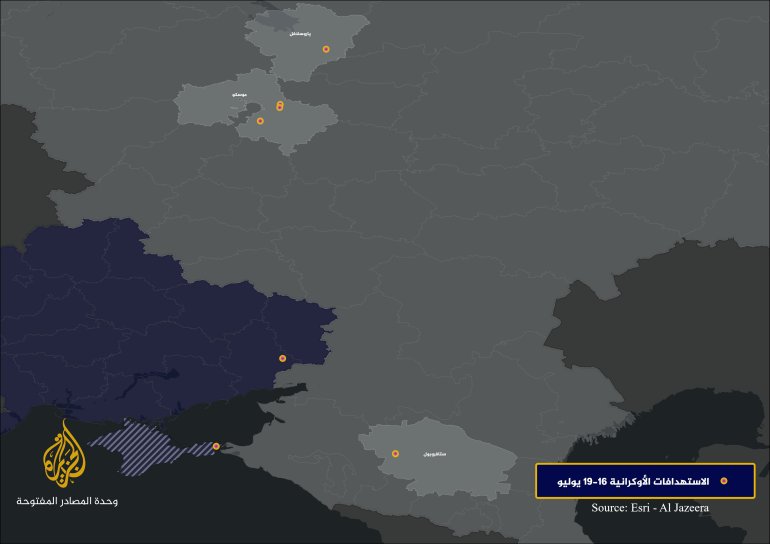Screen dimensions: 770x544
Task: Click the golden Al Jazeera logo
Action: 64,454
